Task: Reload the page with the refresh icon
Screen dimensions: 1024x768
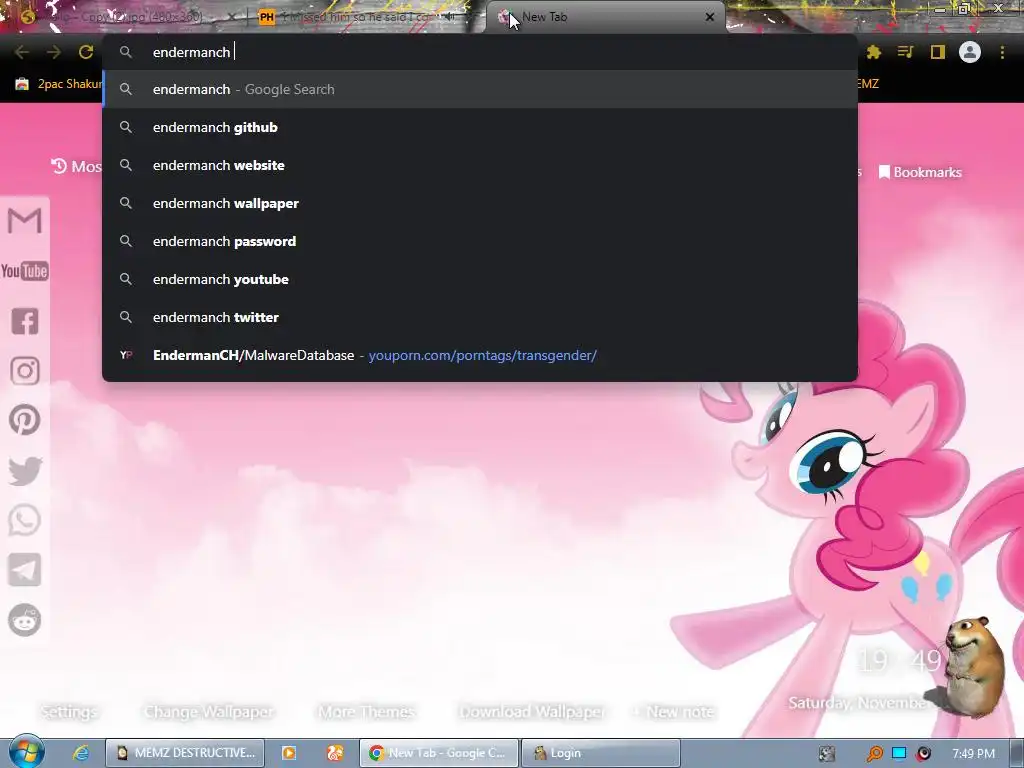Action: [86, 52]
